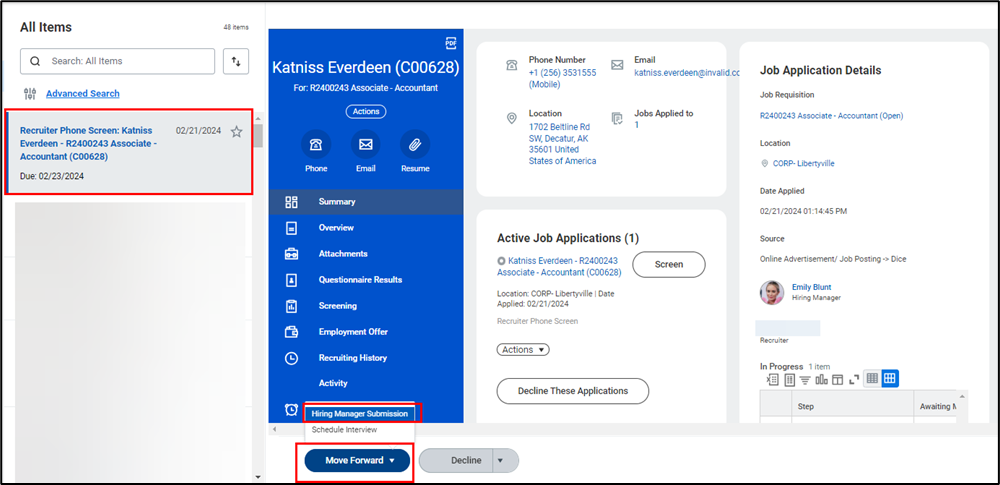The height and width of the screenshot is (485, 1000).
Task: Open the Questionnaire Results tab
Action: (360, 280)
